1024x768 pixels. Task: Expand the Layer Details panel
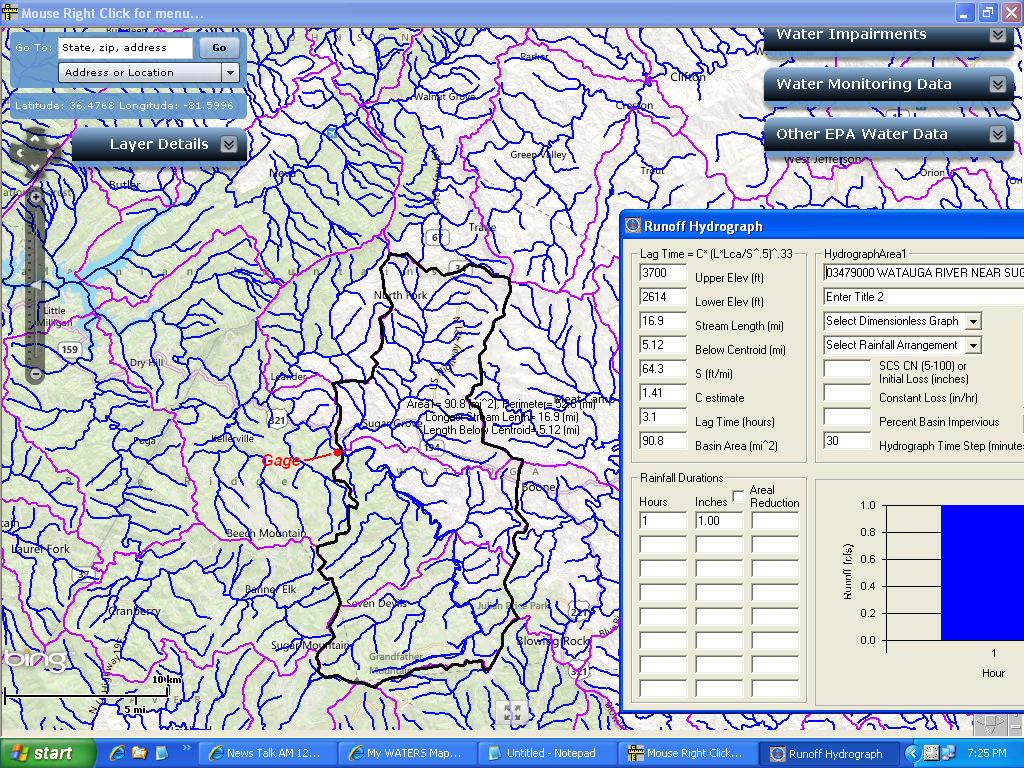229,144
